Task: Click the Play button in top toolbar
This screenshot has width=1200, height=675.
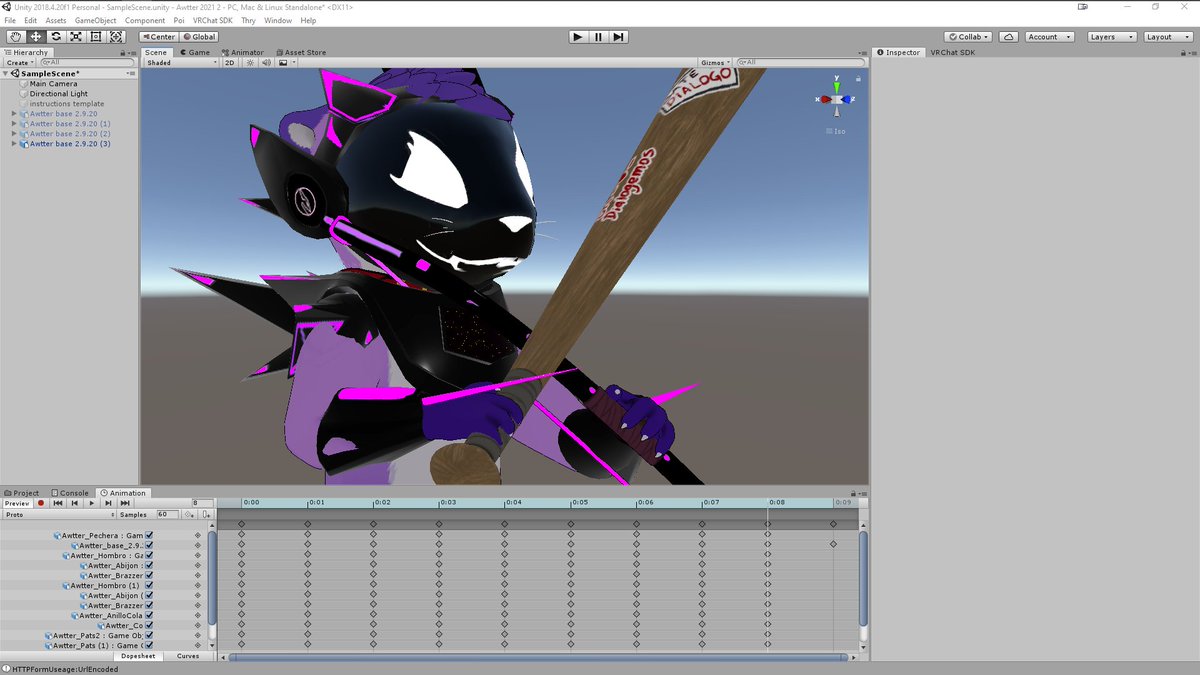Action: (578, 37)
